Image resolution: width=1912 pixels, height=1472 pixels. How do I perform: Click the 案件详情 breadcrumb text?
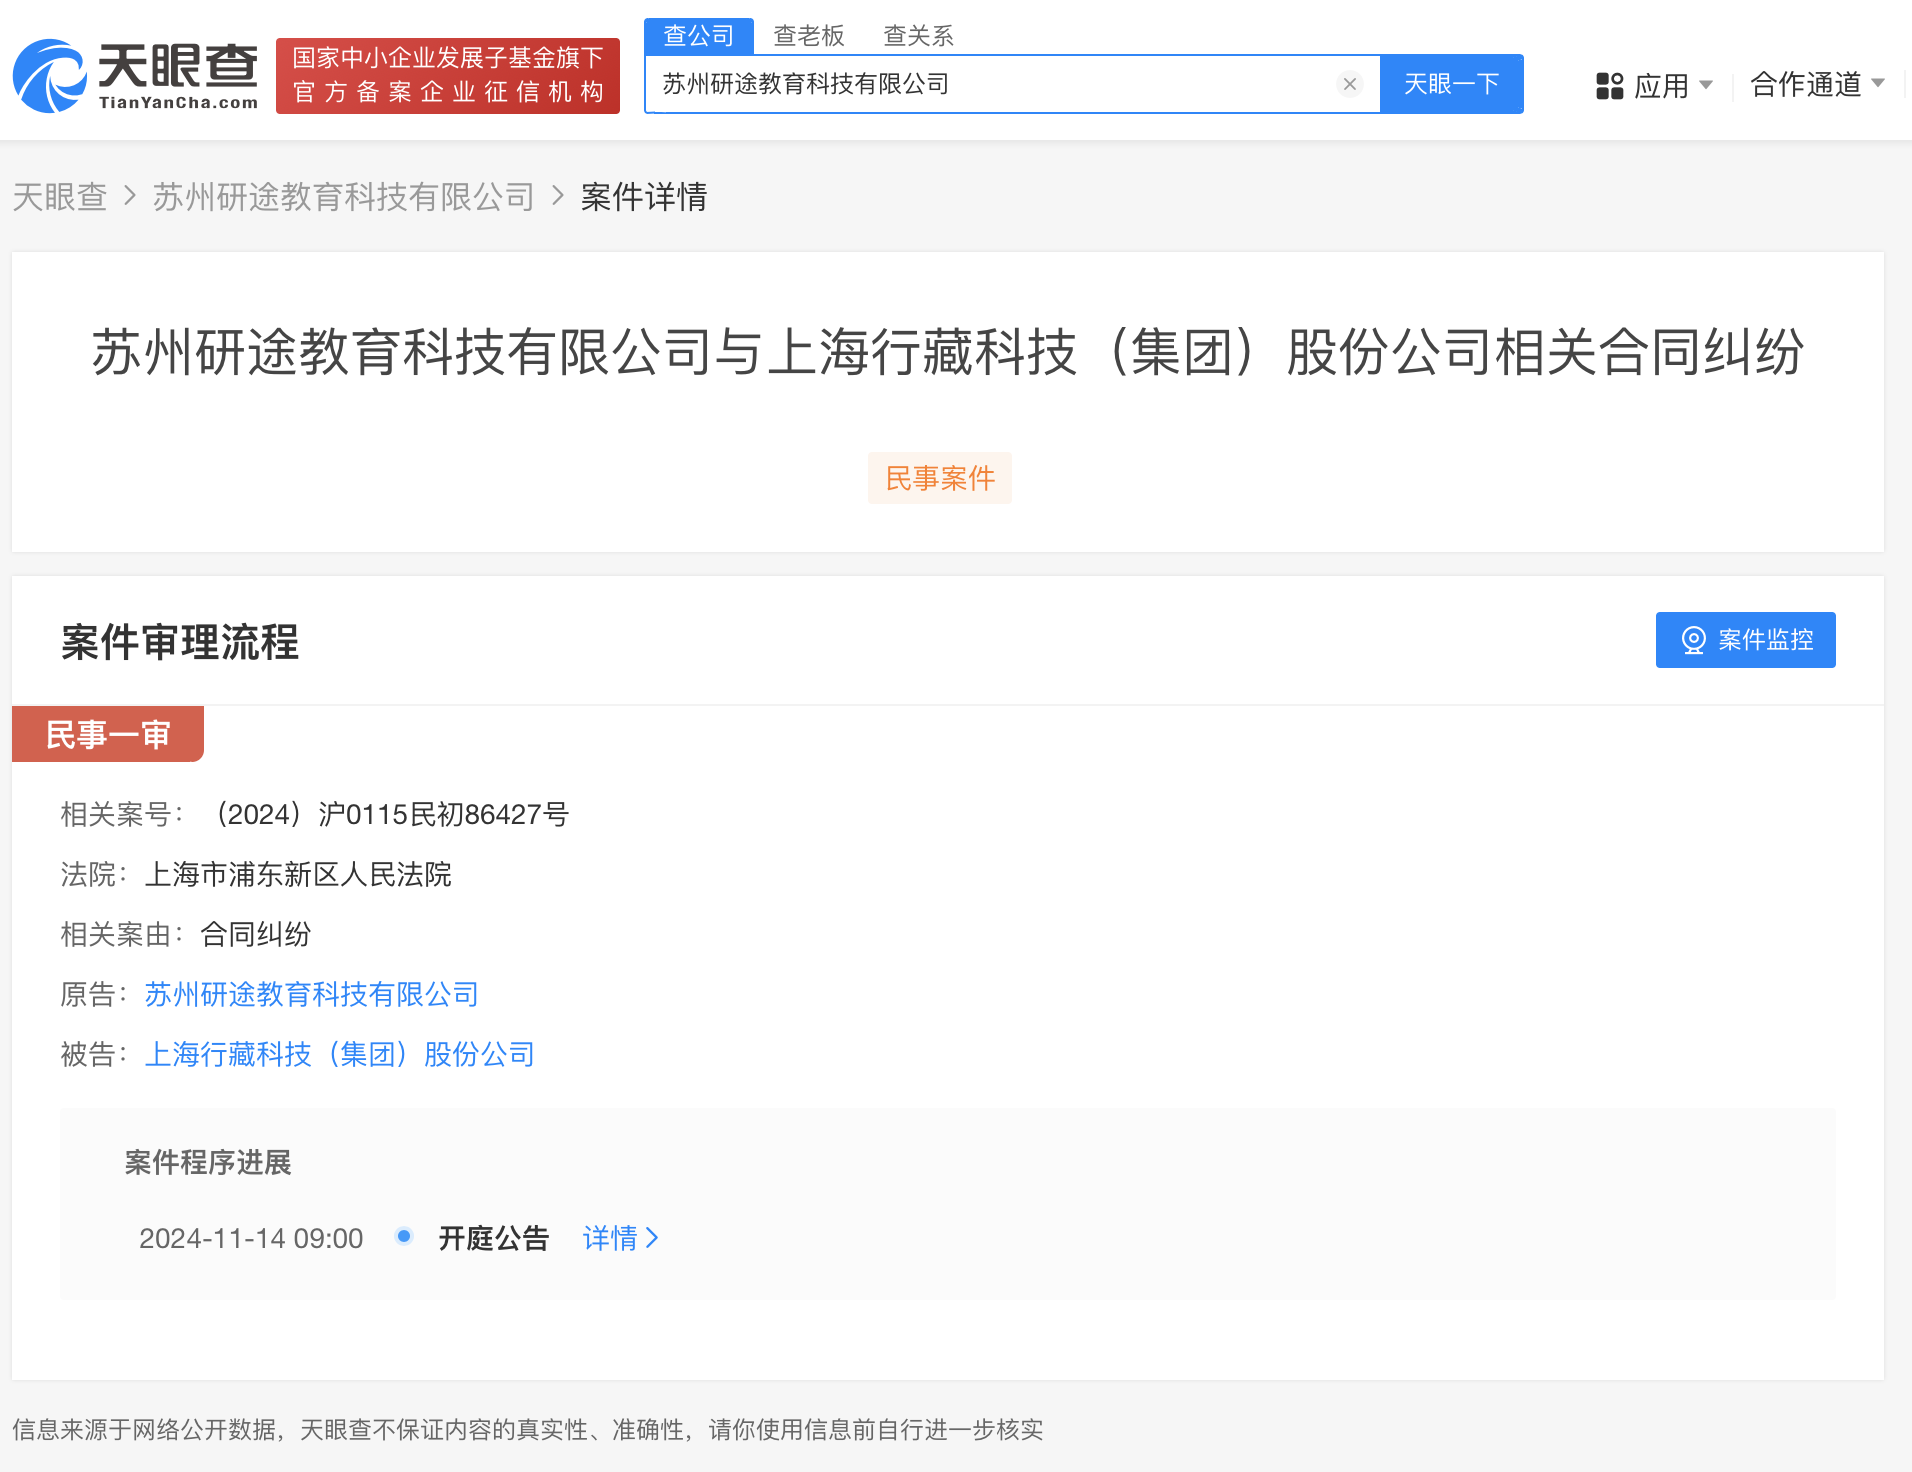644,197
